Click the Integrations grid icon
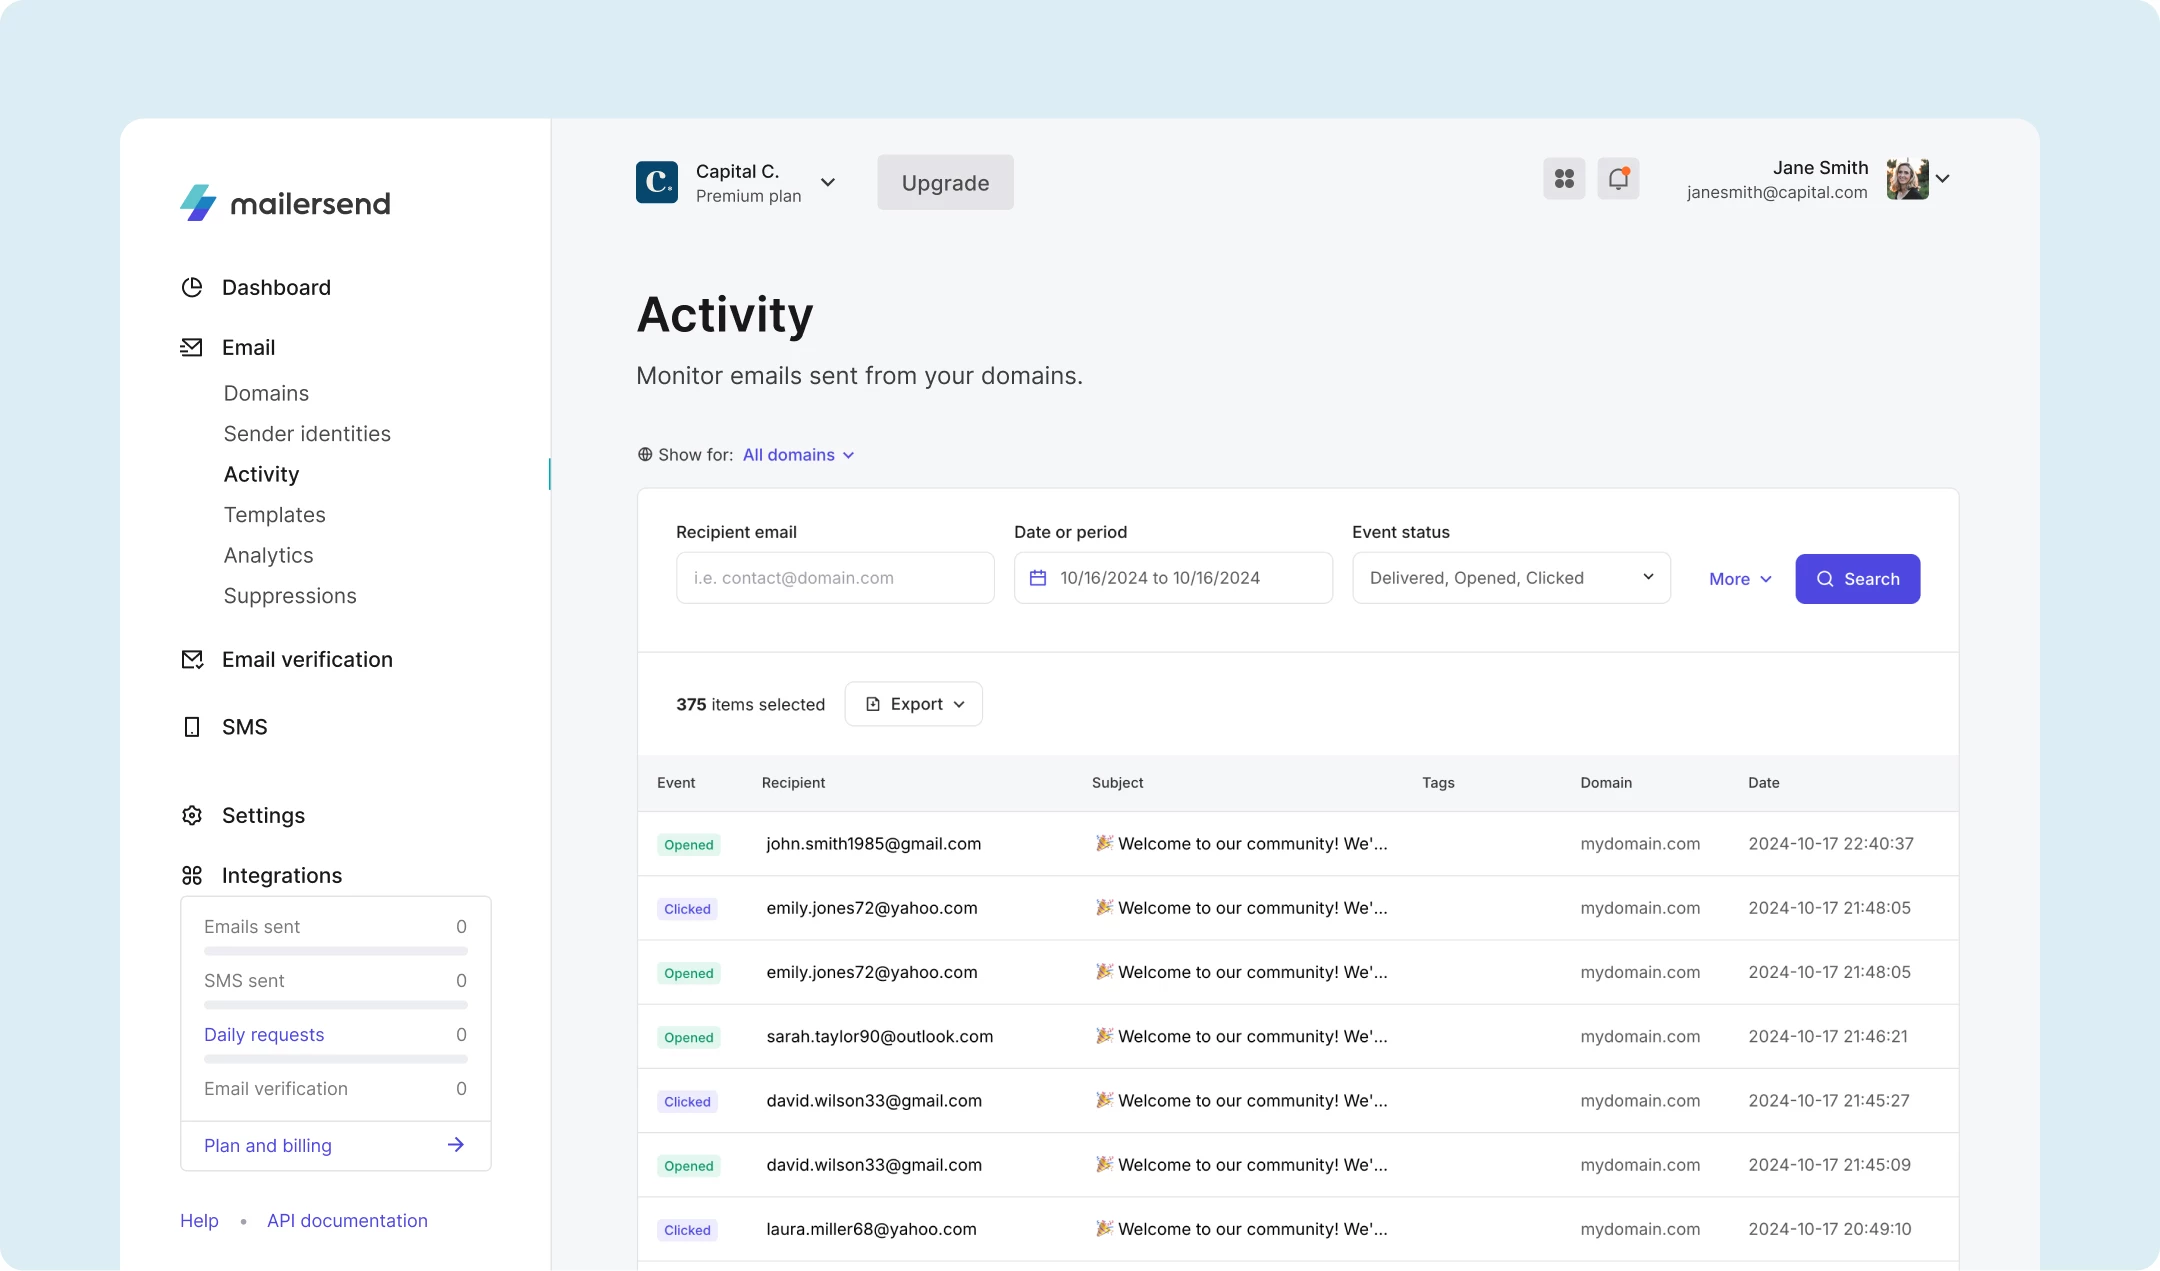 194,873
